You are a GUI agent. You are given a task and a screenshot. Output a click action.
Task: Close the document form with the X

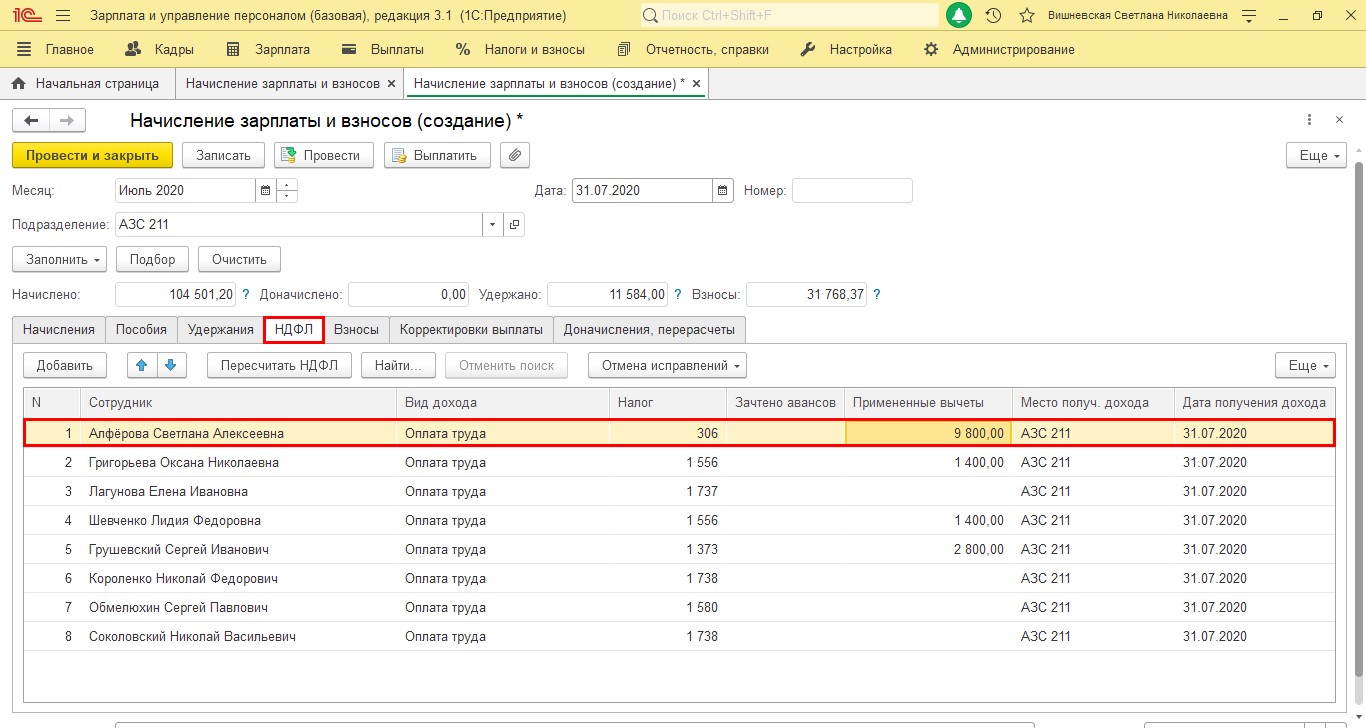[1339, 120]
